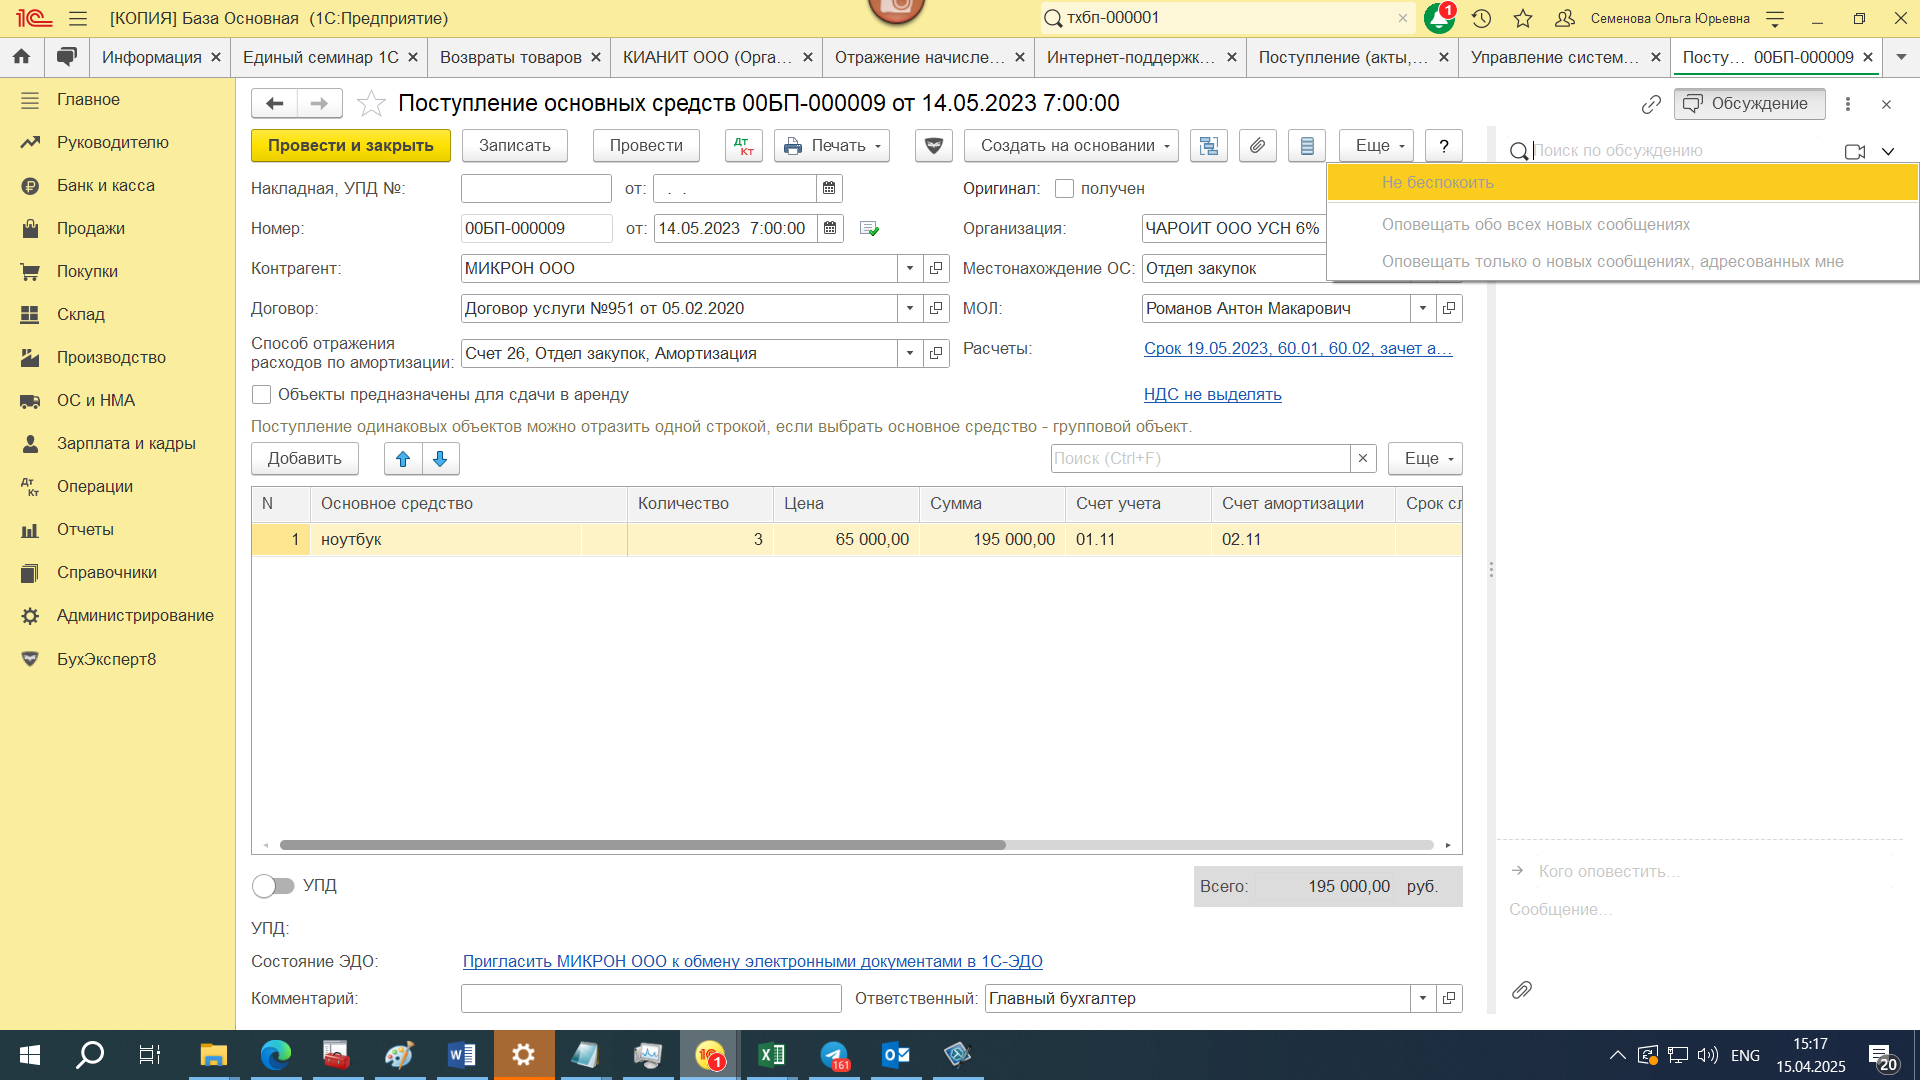1920x1080 pixels.
Task: Open Контрагент МИКРОН ООО card
Action: point(936,268)
